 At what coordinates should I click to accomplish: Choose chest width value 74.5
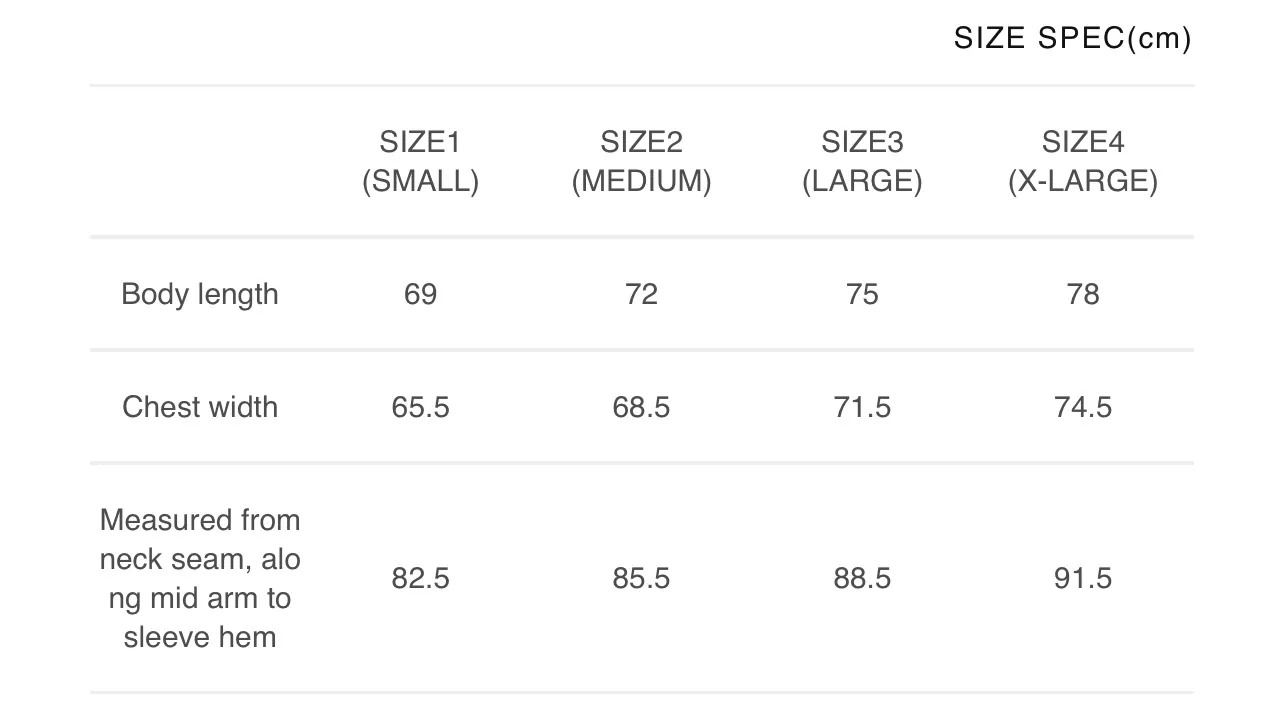coord(1083,407)
